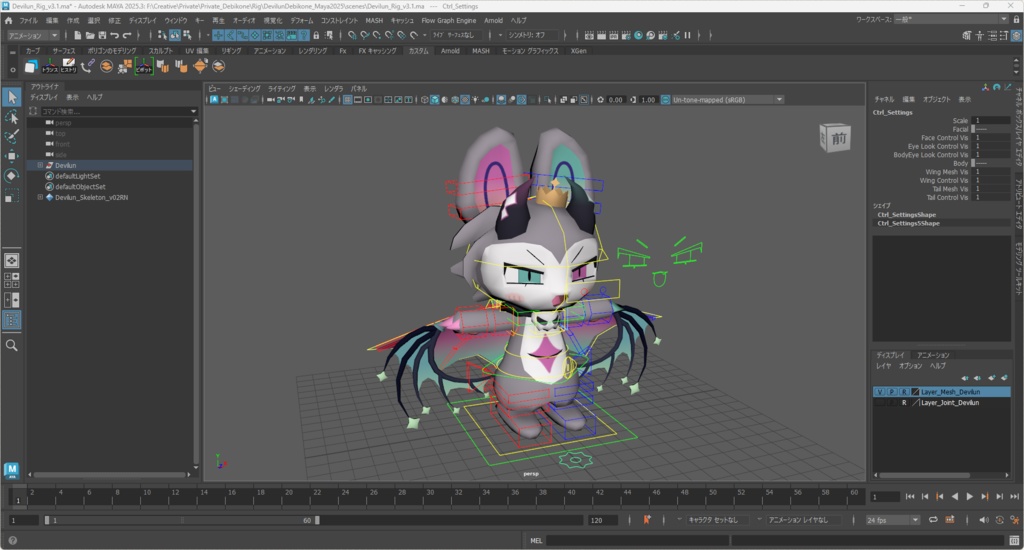Open the search magnifier in left sidebar
The width and height of the screenshot is (1024, 550).
(x=12, y=346)
